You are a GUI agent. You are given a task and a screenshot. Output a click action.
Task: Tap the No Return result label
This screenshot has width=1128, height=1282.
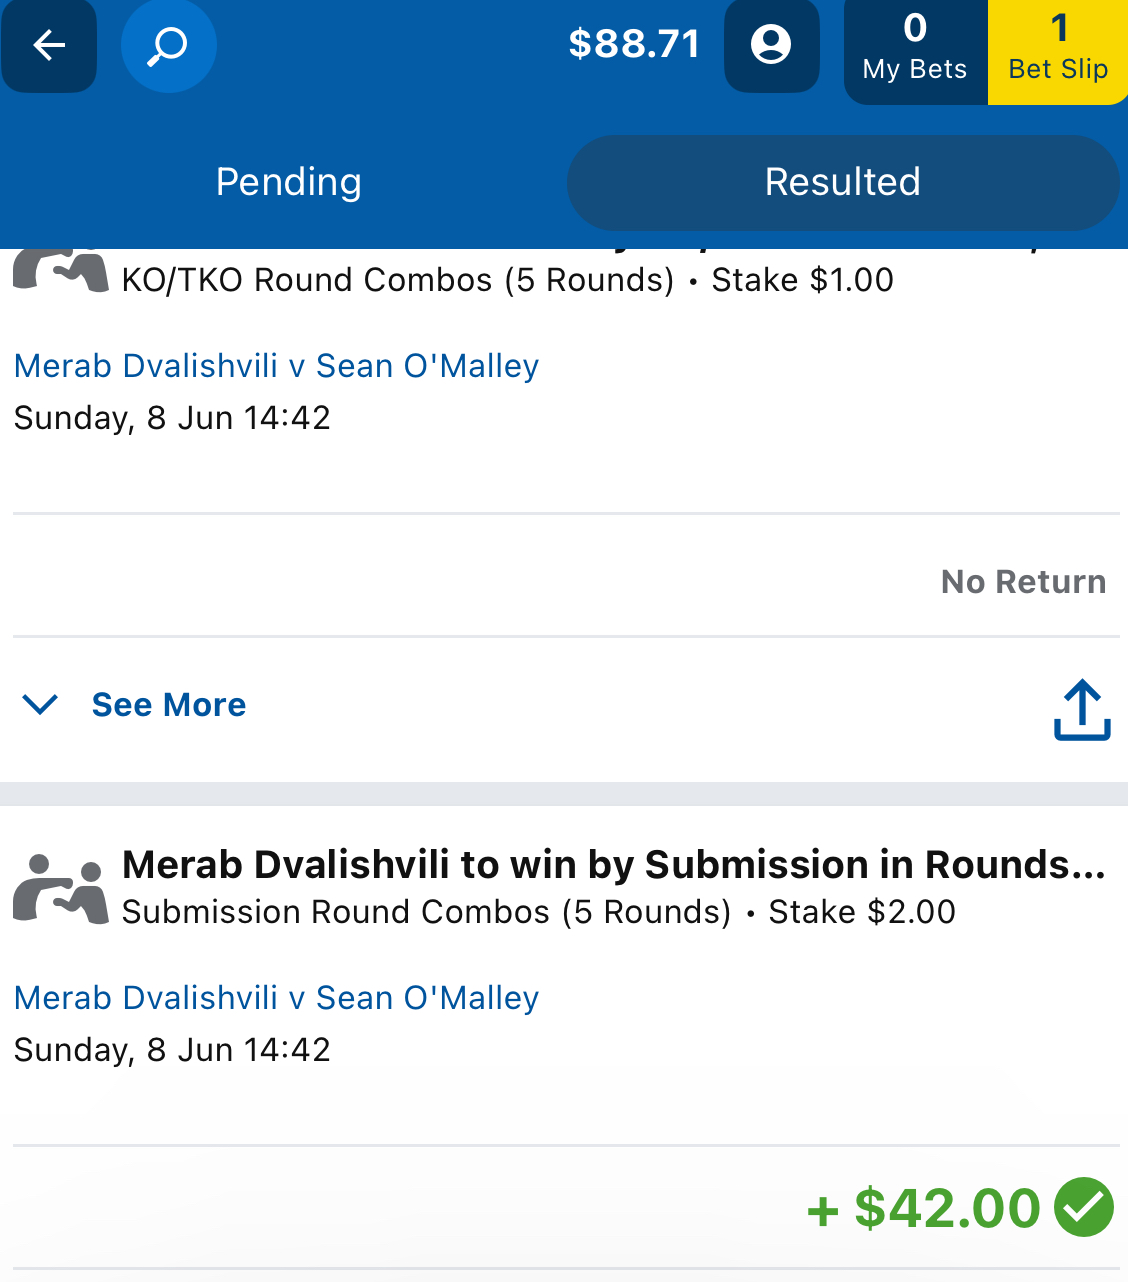pyautogui.click(x=1023, y=582)
